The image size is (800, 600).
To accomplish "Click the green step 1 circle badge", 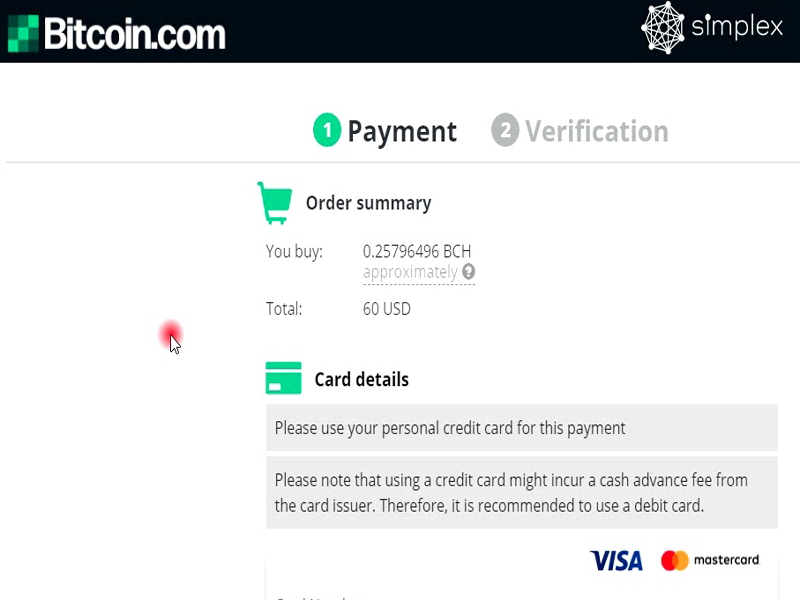I will tap(327, 131).
